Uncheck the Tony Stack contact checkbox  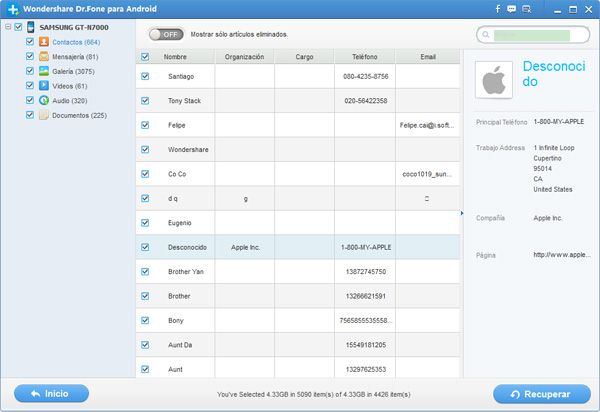tap(145, 101)
